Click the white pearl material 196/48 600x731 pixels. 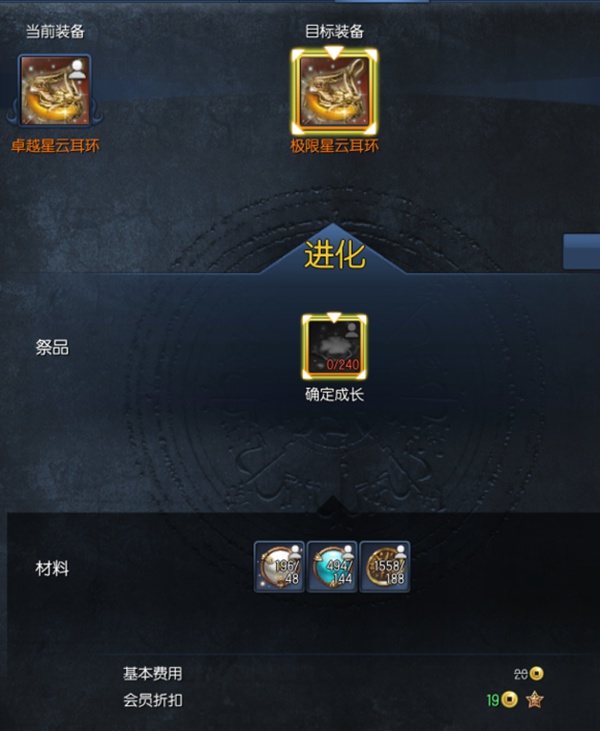(279, 566)
